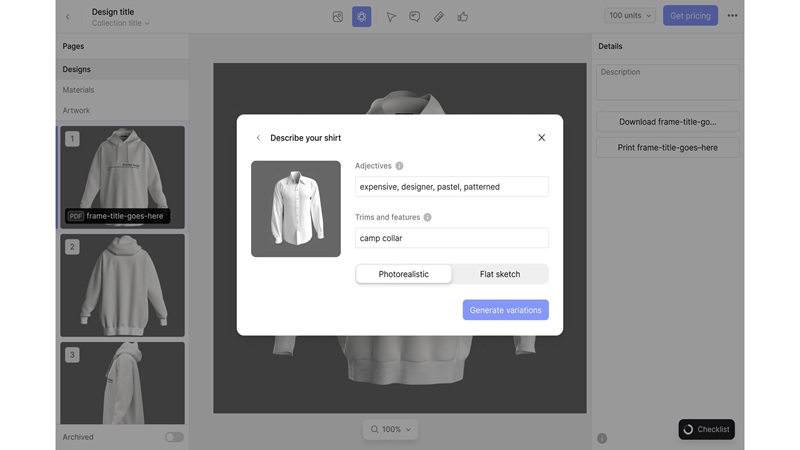Open the three-dot more options menu

[732, 16]
